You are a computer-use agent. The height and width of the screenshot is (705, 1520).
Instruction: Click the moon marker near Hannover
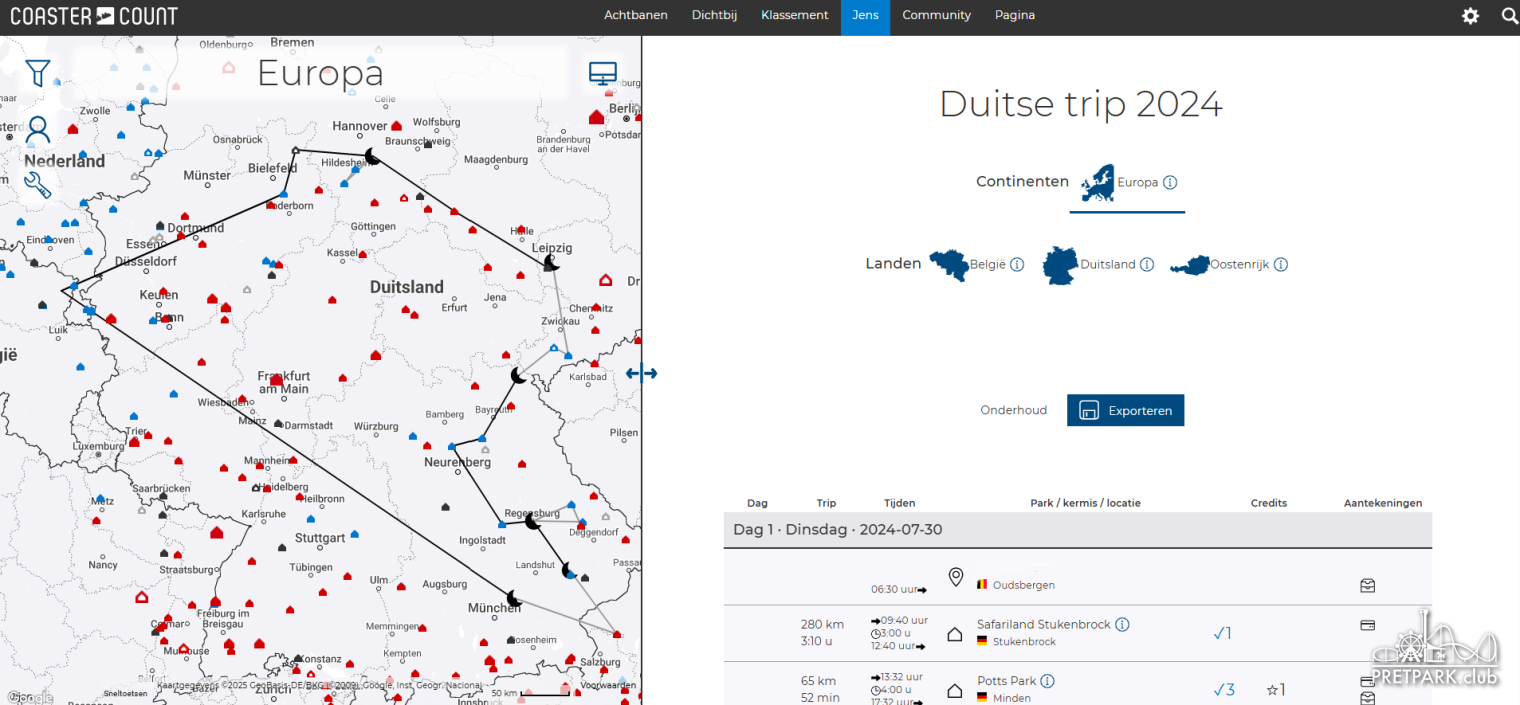coord(372,156)
